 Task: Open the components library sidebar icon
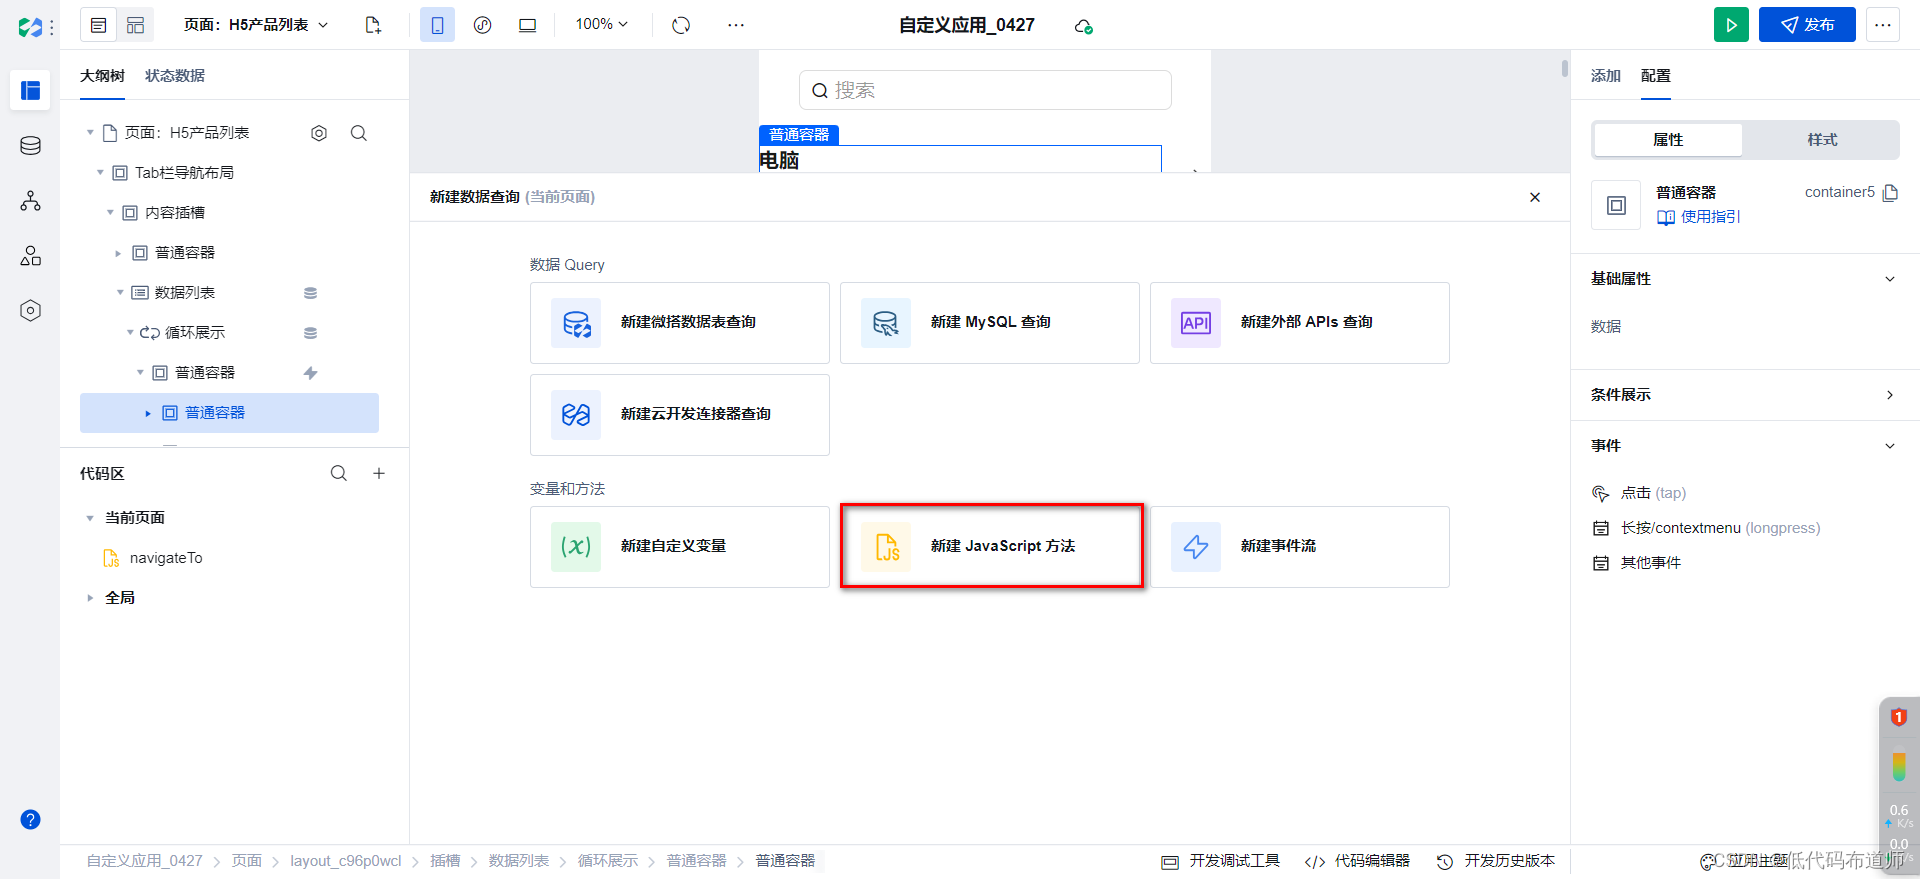[30, 256]
